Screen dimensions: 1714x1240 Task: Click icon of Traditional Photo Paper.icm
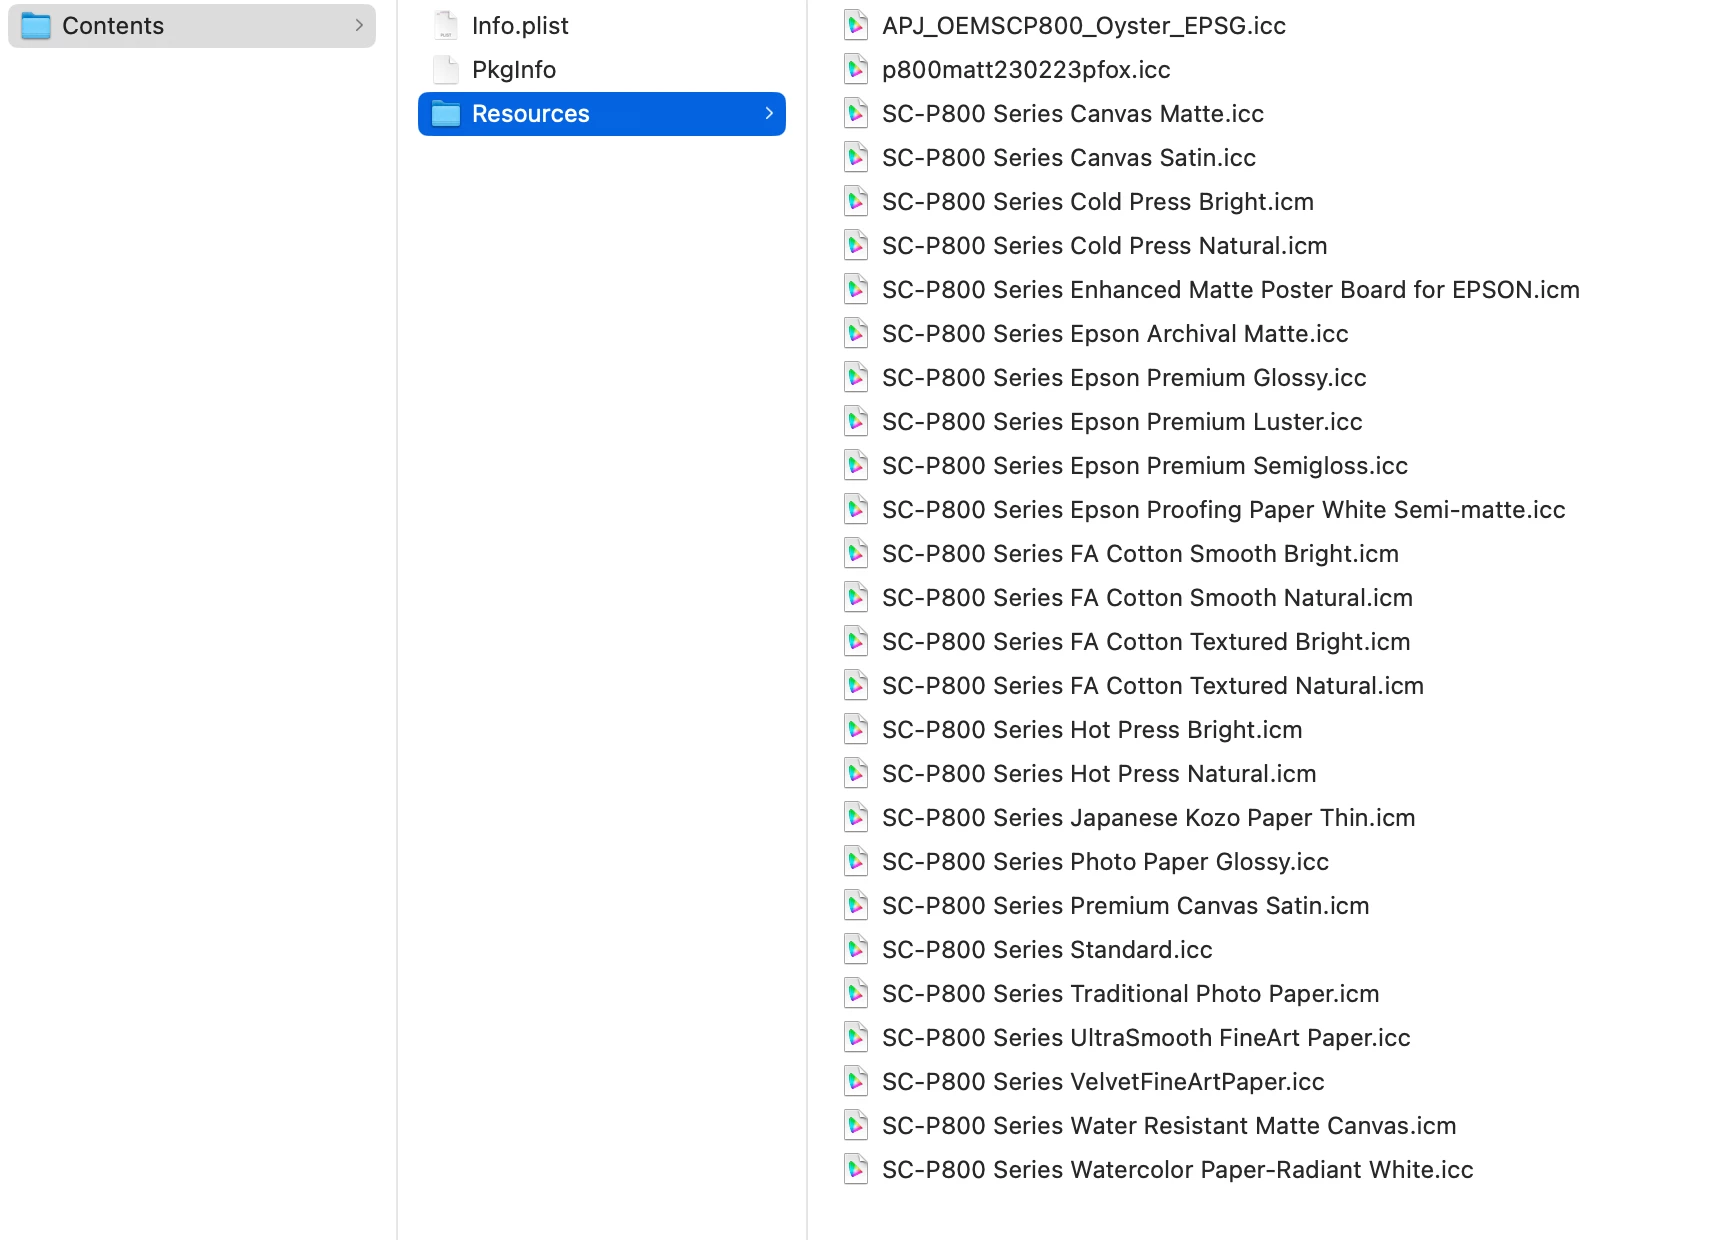pyautogui.click(x=856, y=994)
